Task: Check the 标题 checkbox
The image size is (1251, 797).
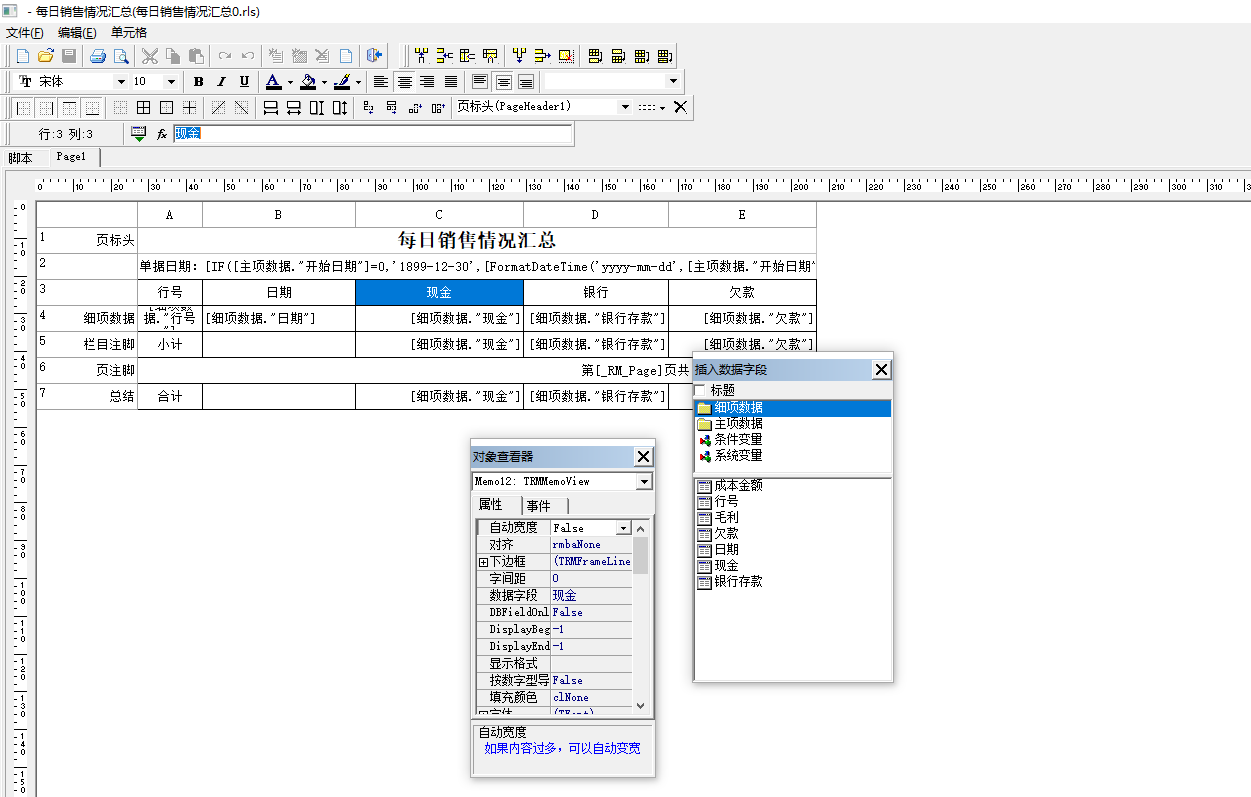Action: pos(700,390)
